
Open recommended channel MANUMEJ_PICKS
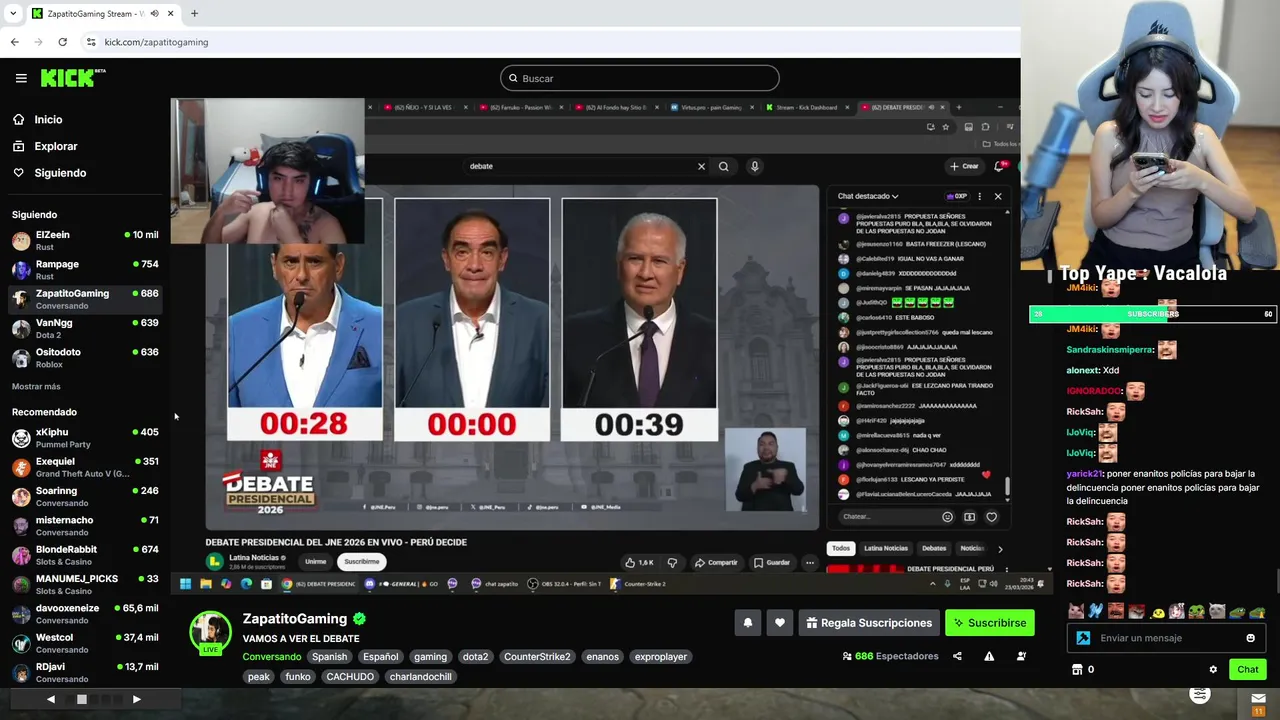85,584
